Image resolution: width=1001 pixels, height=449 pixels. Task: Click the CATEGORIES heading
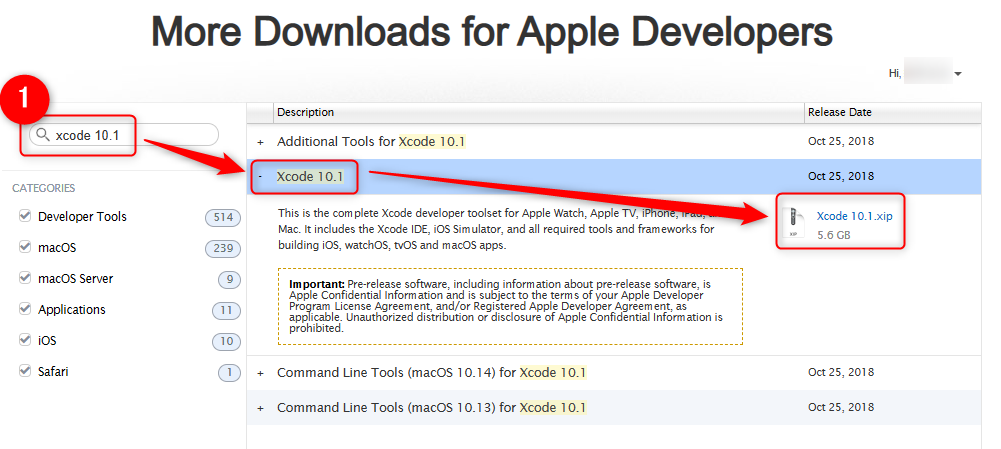(x=43, y=188)
